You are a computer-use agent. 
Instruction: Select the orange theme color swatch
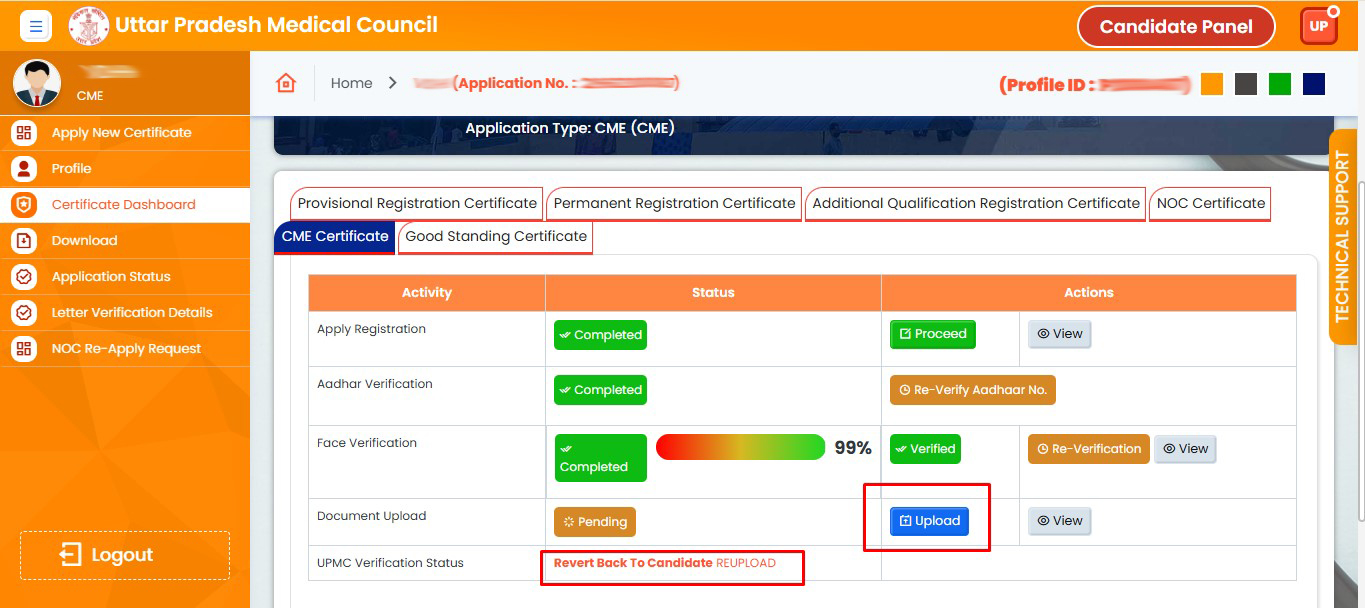click(x=1212, y=84)
